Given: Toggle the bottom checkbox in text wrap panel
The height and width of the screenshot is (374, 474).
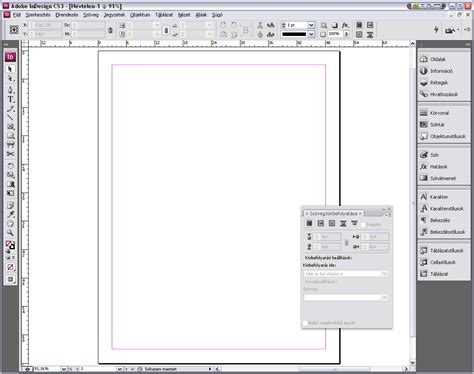Looking at the screenshot, I should pyautogui.click(x=305, y=323).
